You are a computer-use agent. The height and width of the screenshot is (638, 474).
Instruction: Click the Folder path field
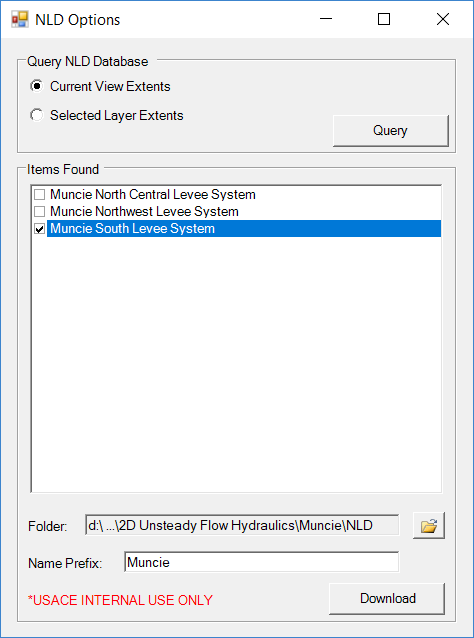pos(242,525)
